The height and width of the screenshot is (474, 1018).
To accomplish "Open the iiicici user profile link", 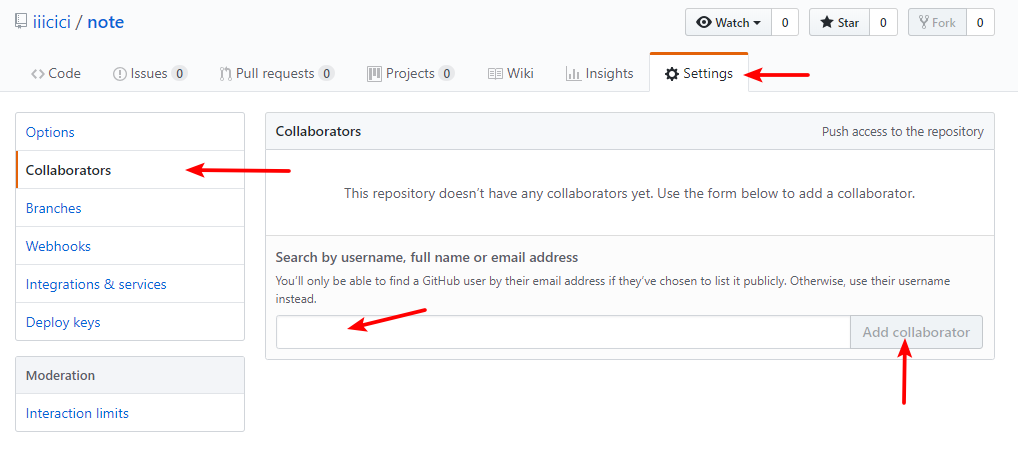I will pos(50,22).
